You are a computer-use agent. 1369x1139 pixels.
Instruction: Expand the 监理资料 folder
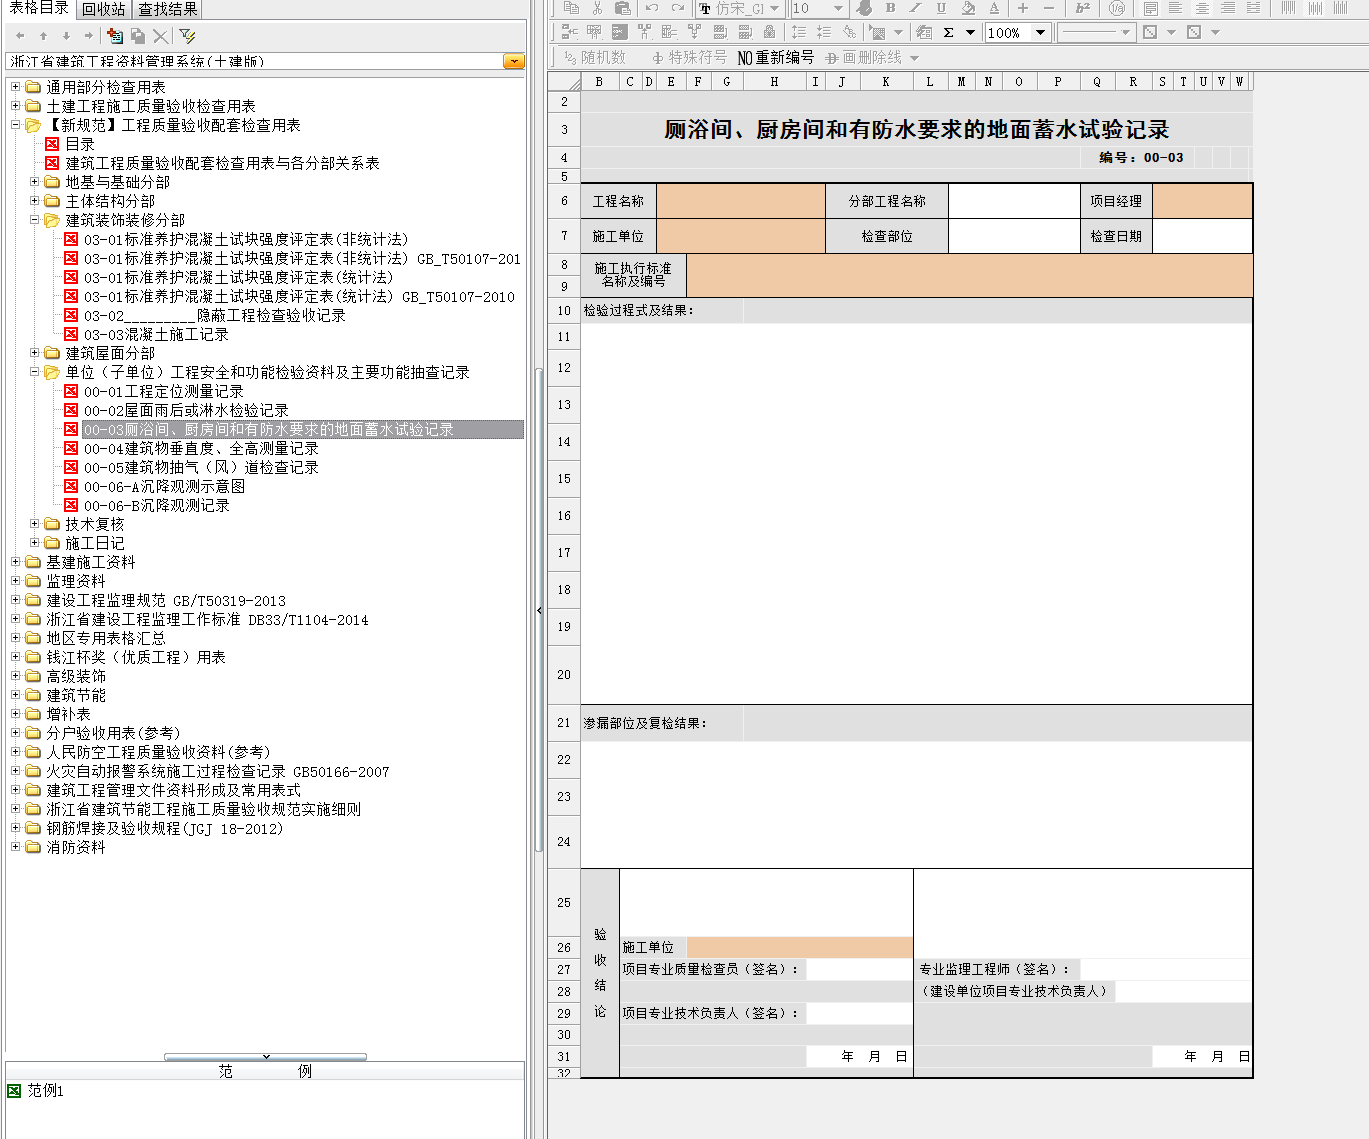[15, 581]
